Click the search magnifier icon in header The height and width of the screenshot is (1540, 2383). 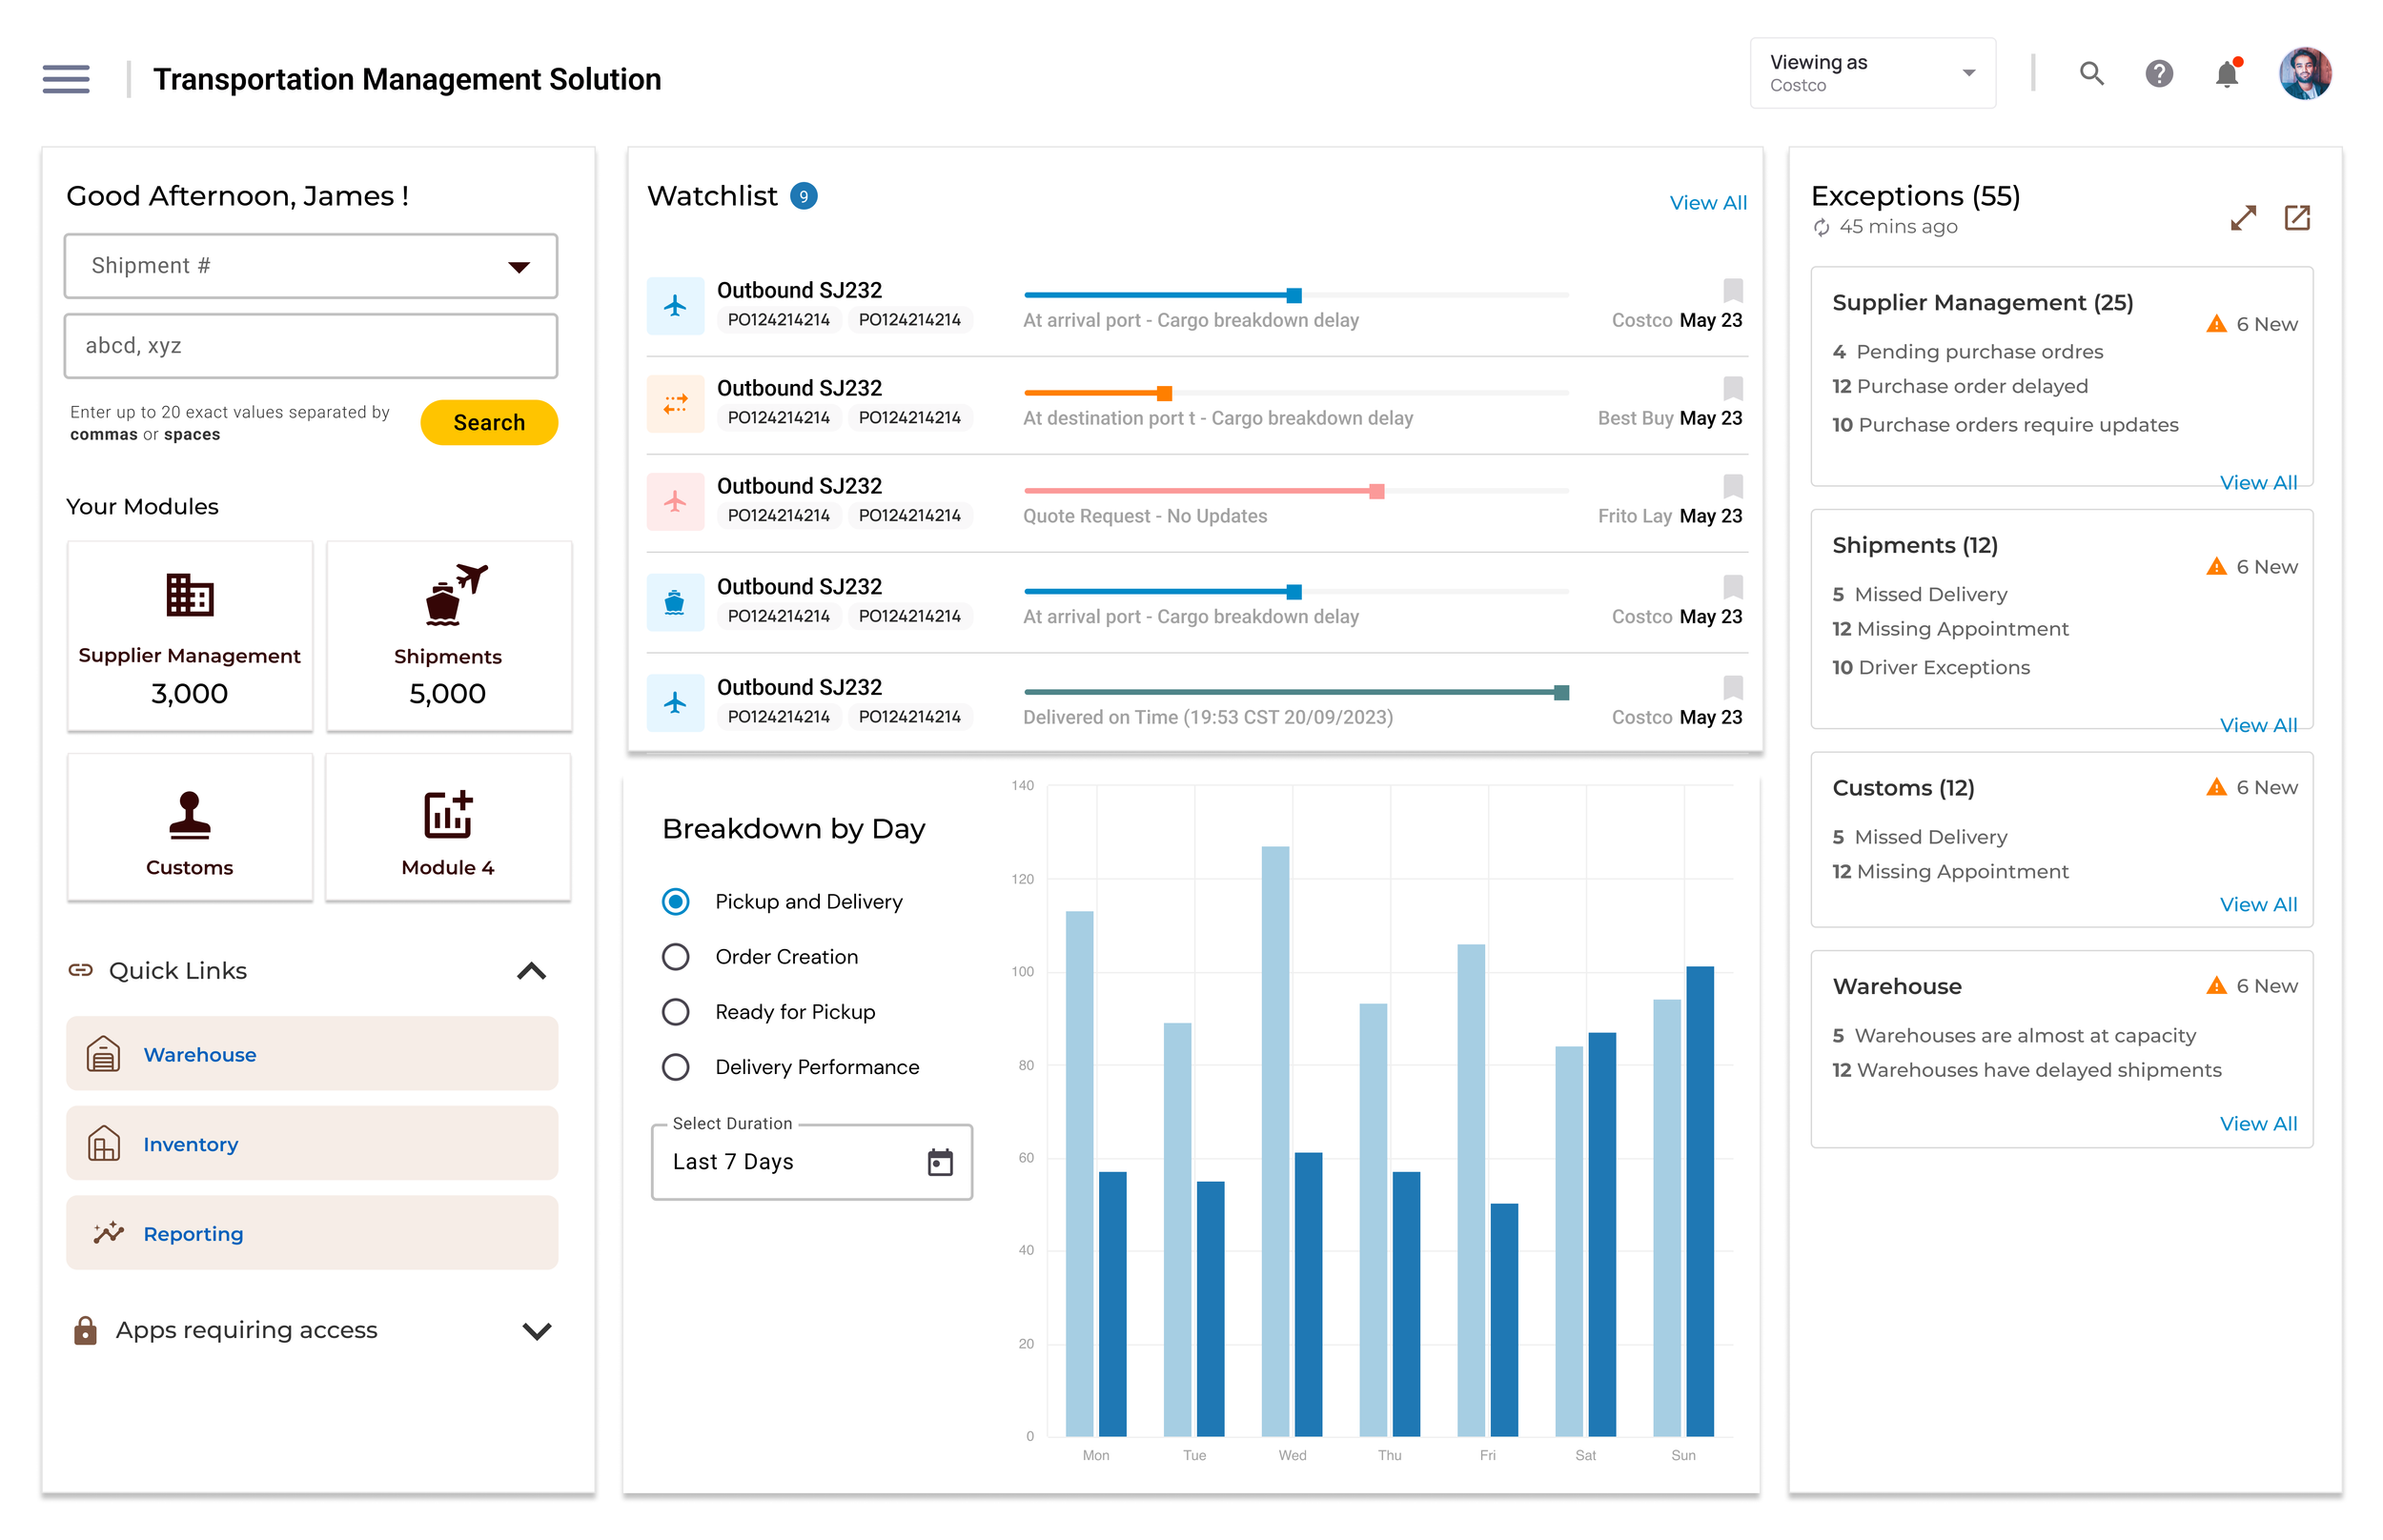2090,74
